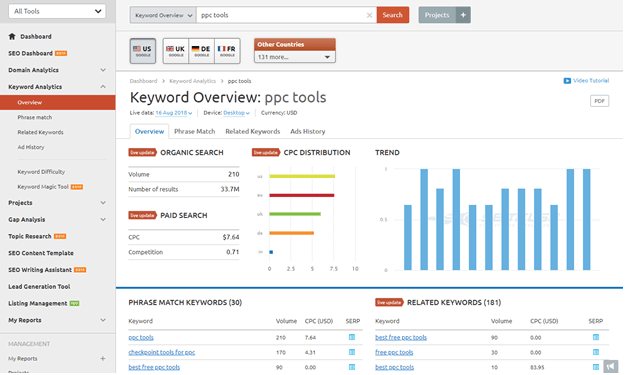The height and width of the screenshot is (375, 628).
Task: Export report with PDF button
Action: pyautogui.click(x=599, y=101)
